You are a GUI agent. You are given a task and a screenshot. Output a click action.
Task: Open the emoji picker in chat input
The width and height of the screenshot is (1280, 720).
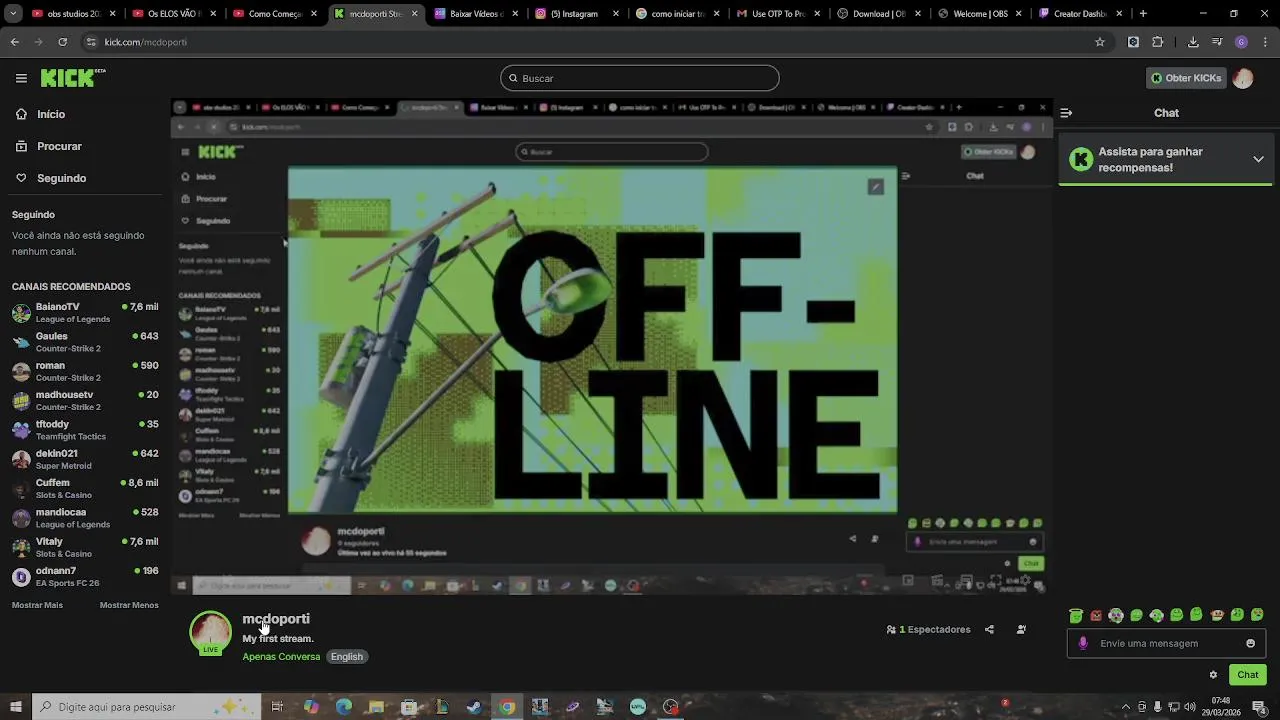(x=1250, y=643)
